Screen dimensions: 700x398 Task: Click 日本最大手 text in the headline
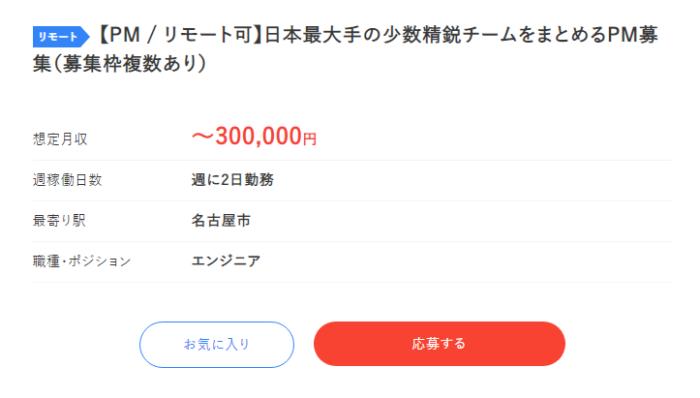coord(313,35)
